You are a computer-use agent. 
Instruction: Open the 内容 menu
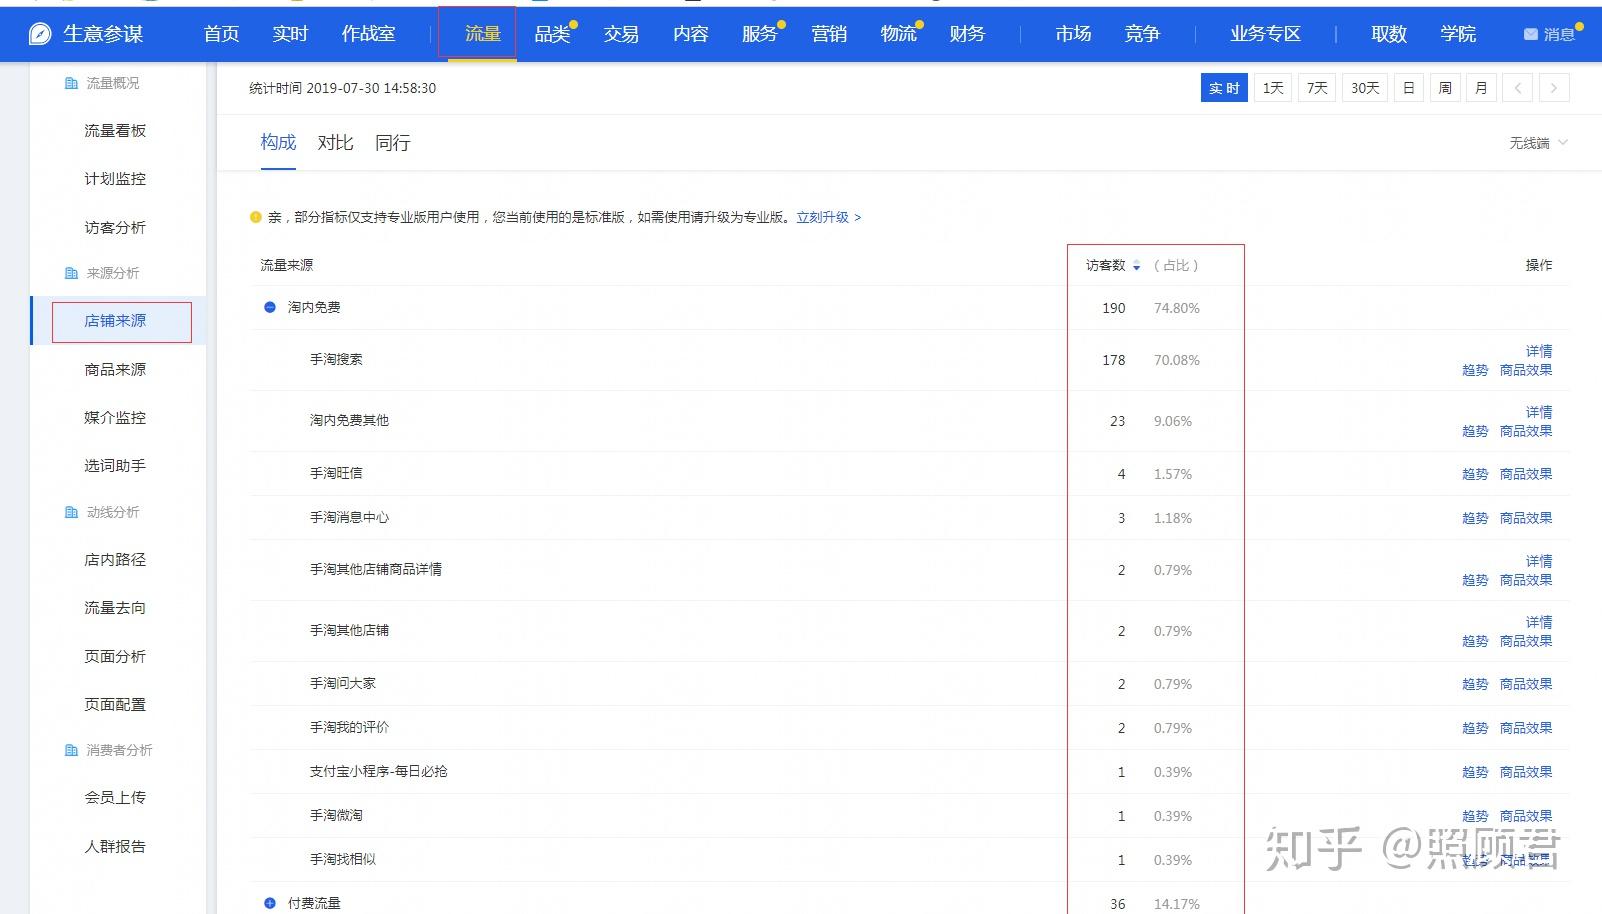(690, 34)
